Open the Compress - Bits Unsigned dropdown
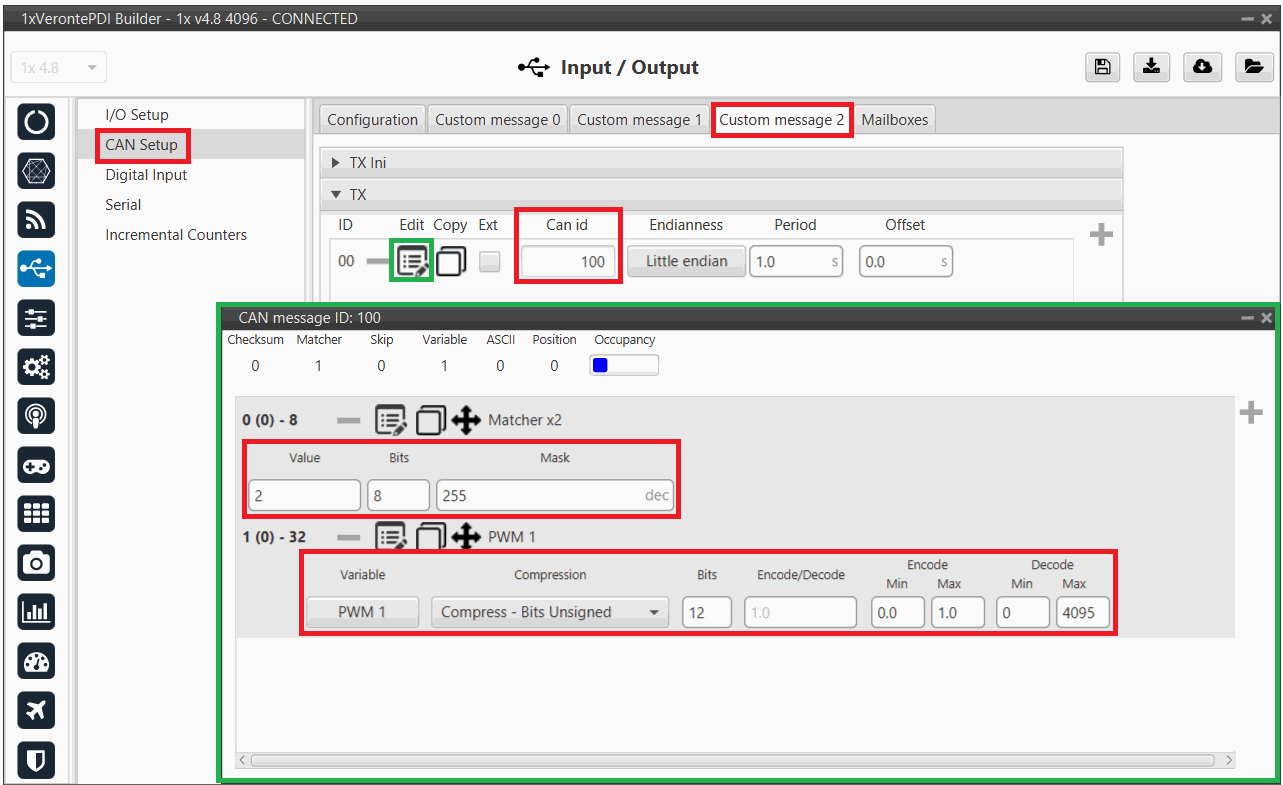Image resolution: width=1283 pixels, height=785 pixels. (x=550, y=612)
